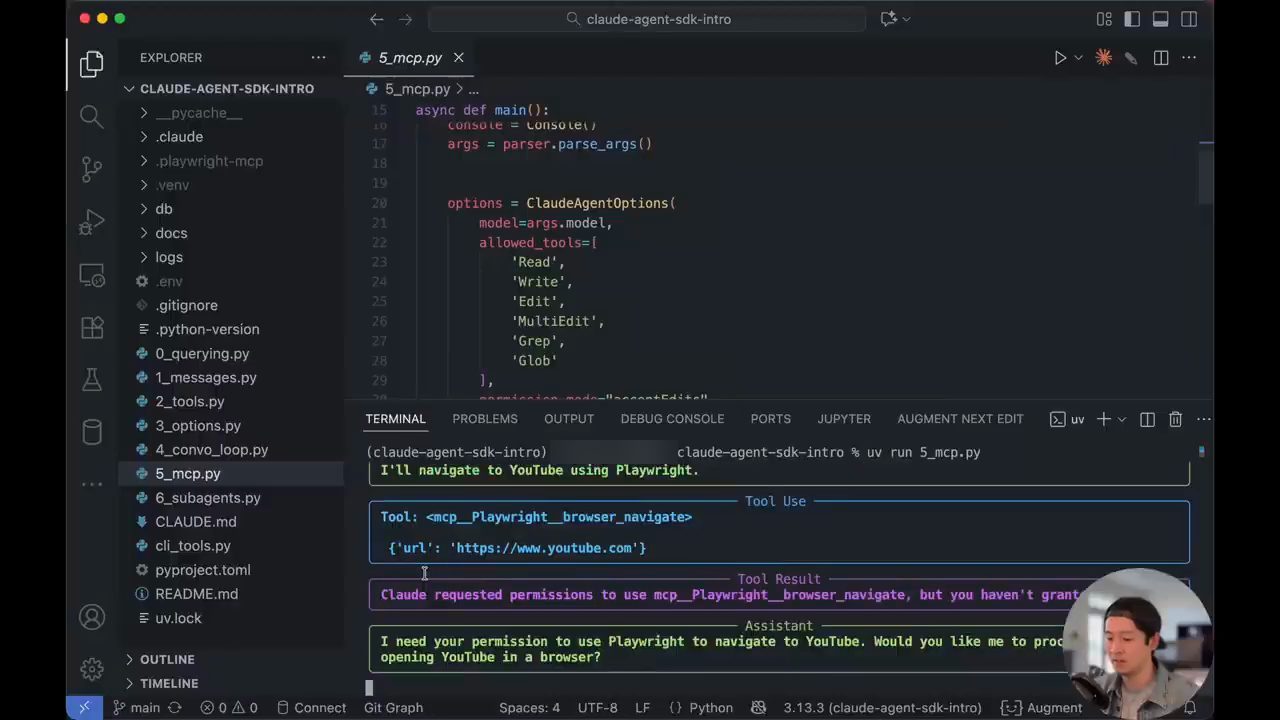Click the Explorer files icon
Viewport: 1280px width, 720px height.
click(91, 64)
